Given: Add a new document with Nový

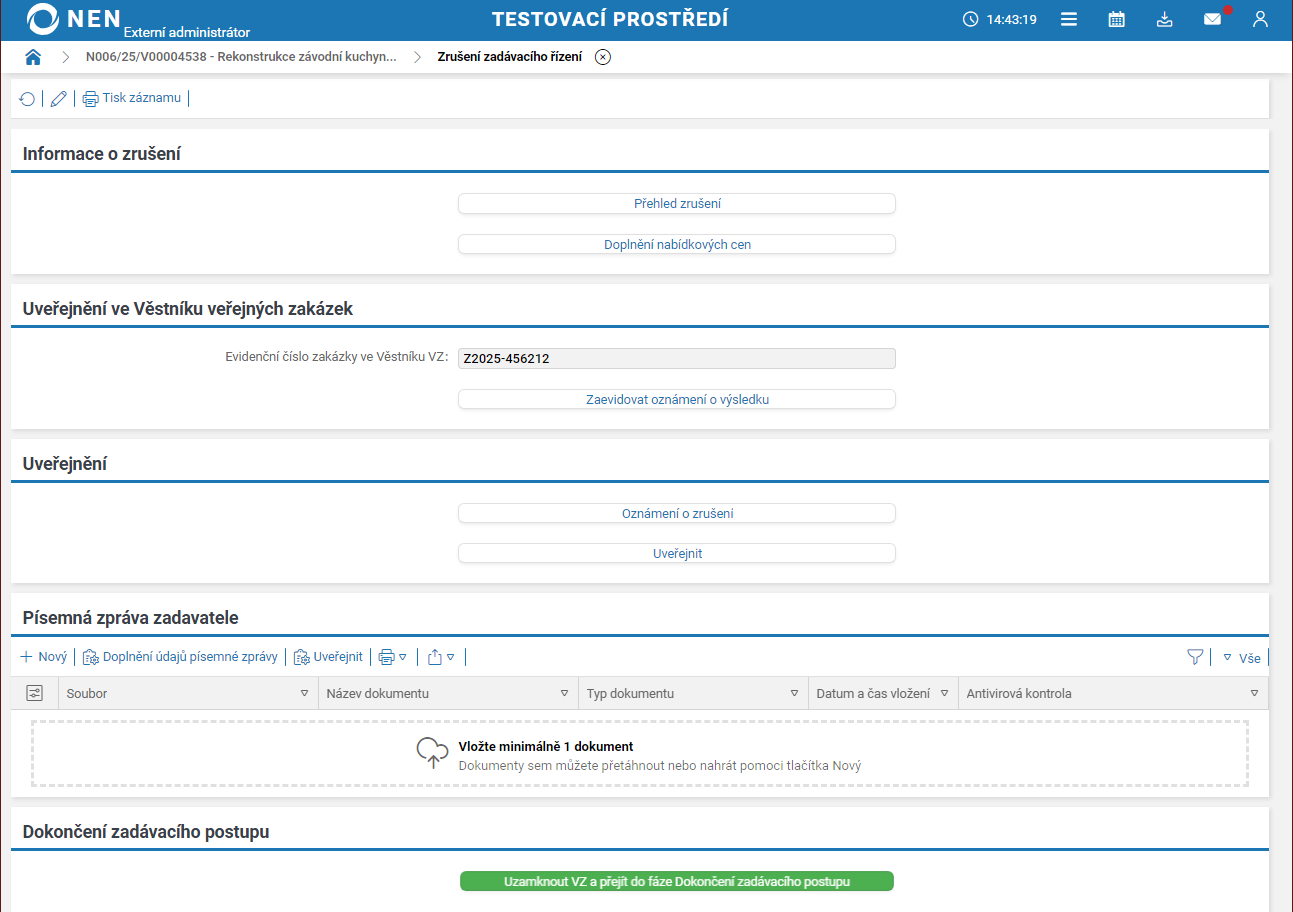Looking at the screenshot, I should tap(44, 657).
